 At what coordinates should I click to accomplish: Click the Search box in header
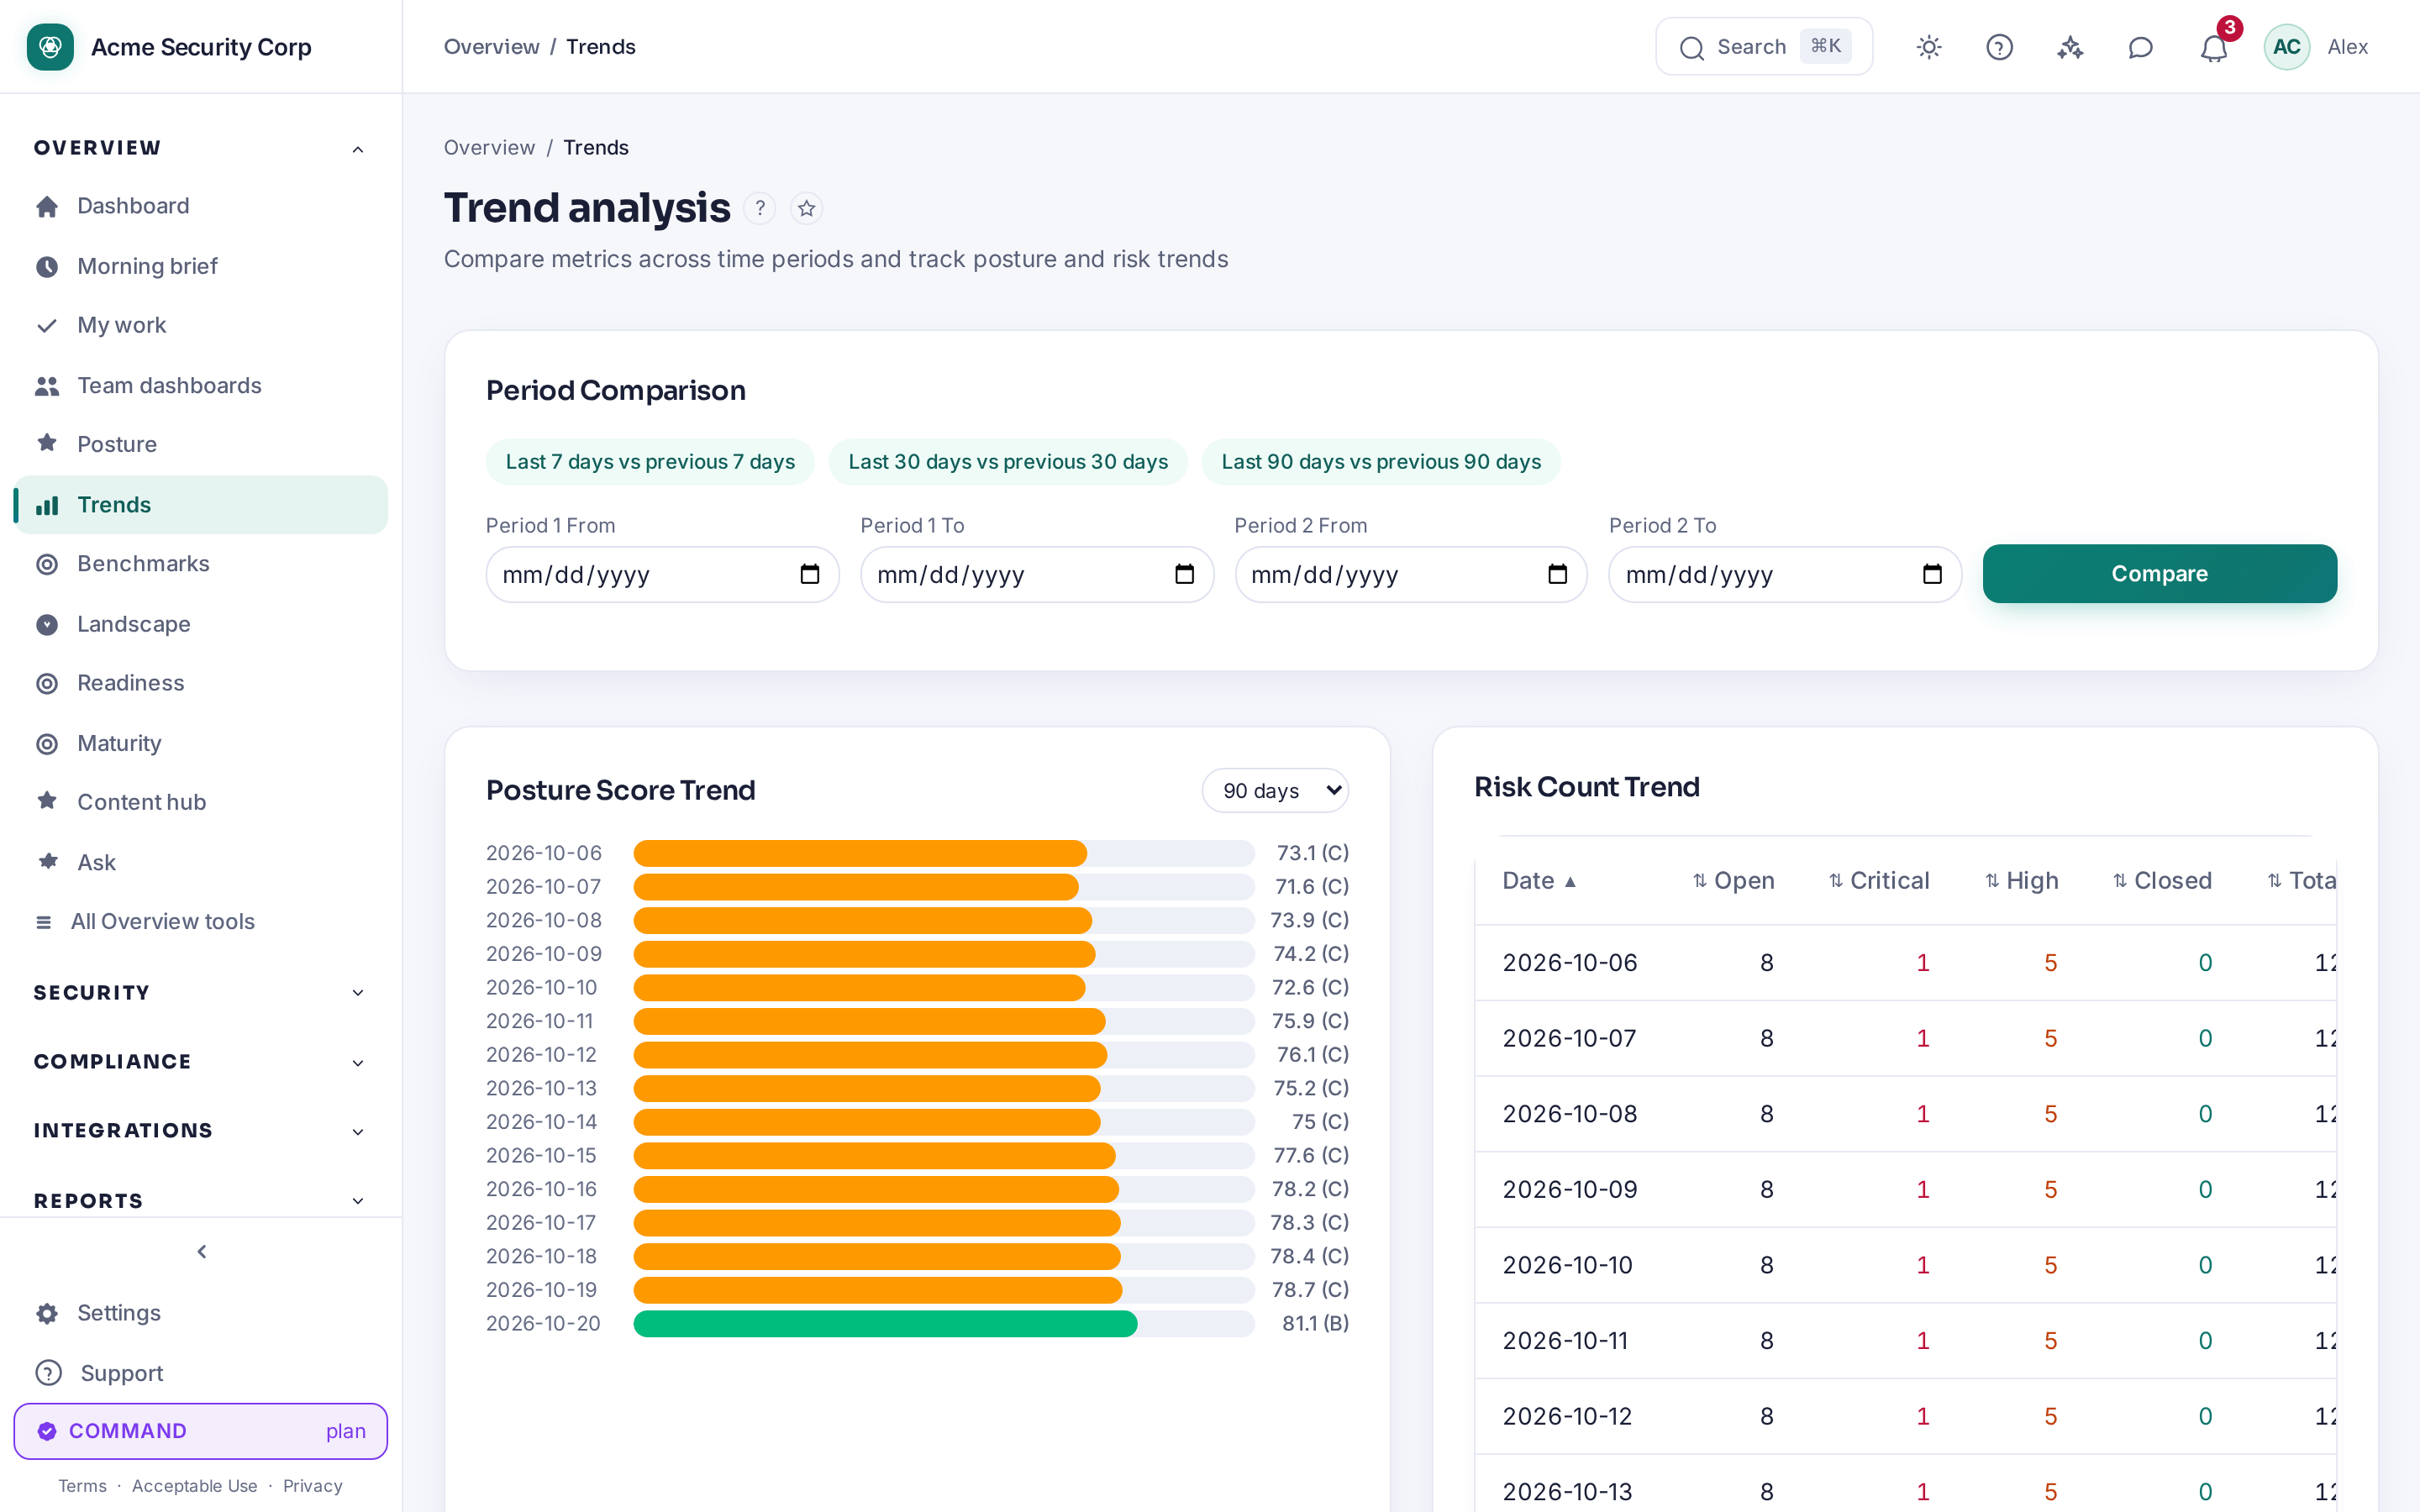pyautogui.click(x=1764, y=47)
